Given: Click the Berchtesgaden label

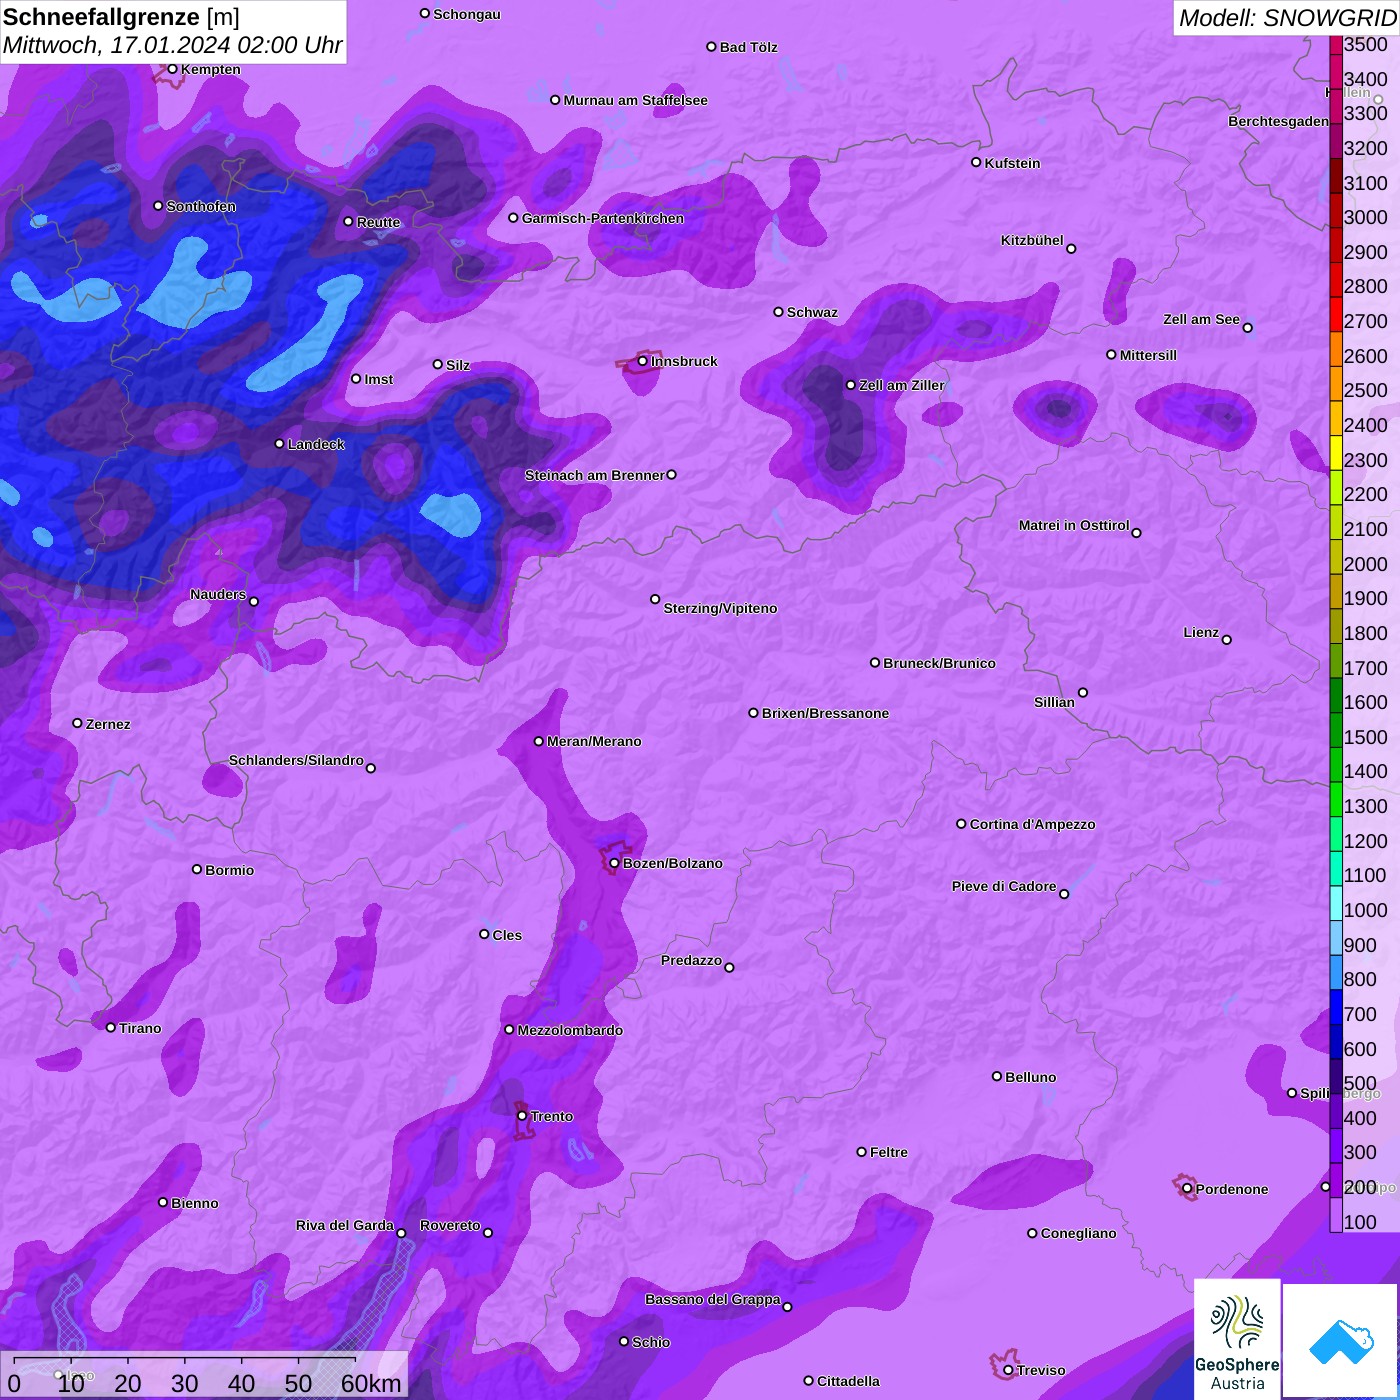Looking at the screenshot, I should [1278, 121].
